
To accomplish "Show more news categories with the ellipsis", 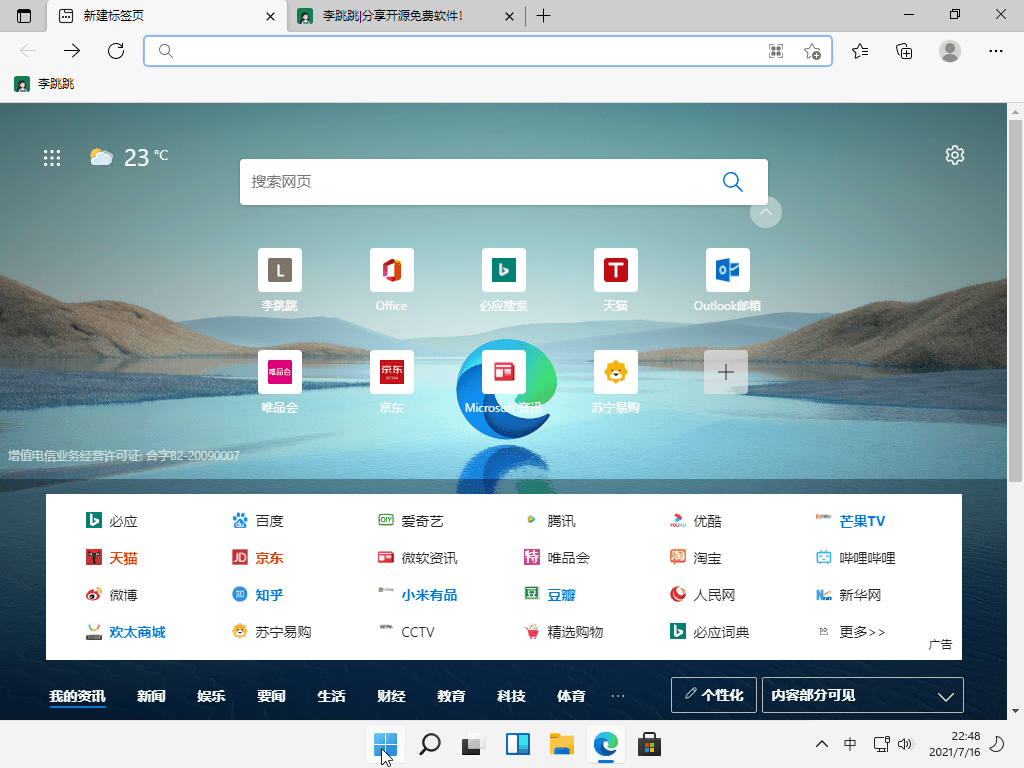I will tap(618, 696).
